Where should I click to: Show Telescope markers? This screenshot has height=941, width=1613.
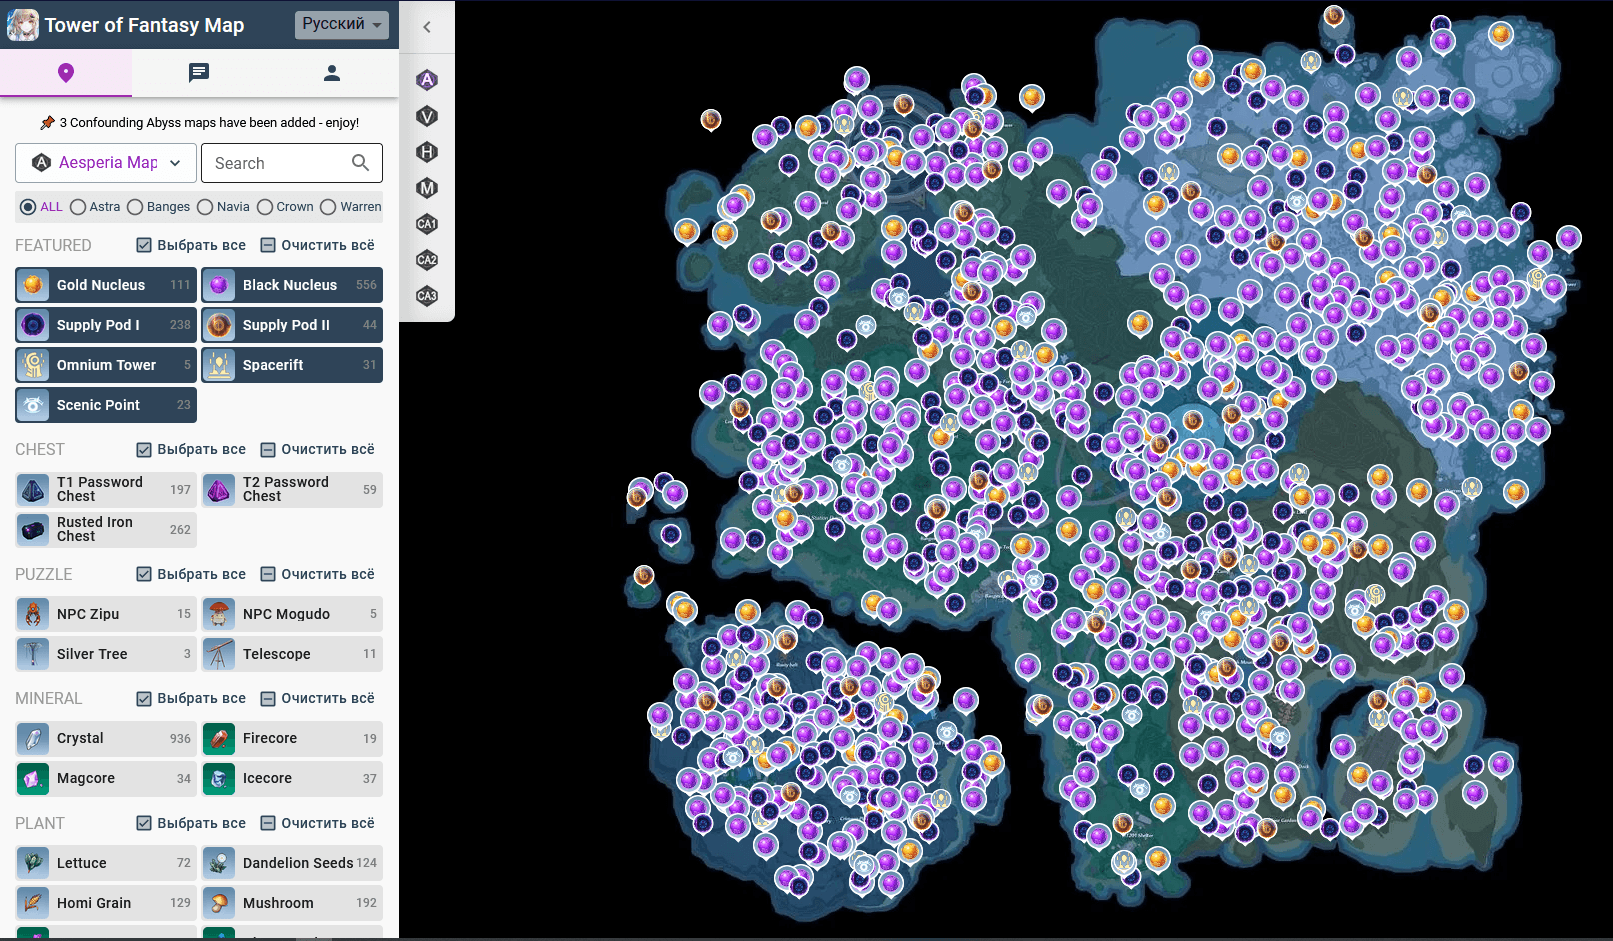[x=292, y=654]
